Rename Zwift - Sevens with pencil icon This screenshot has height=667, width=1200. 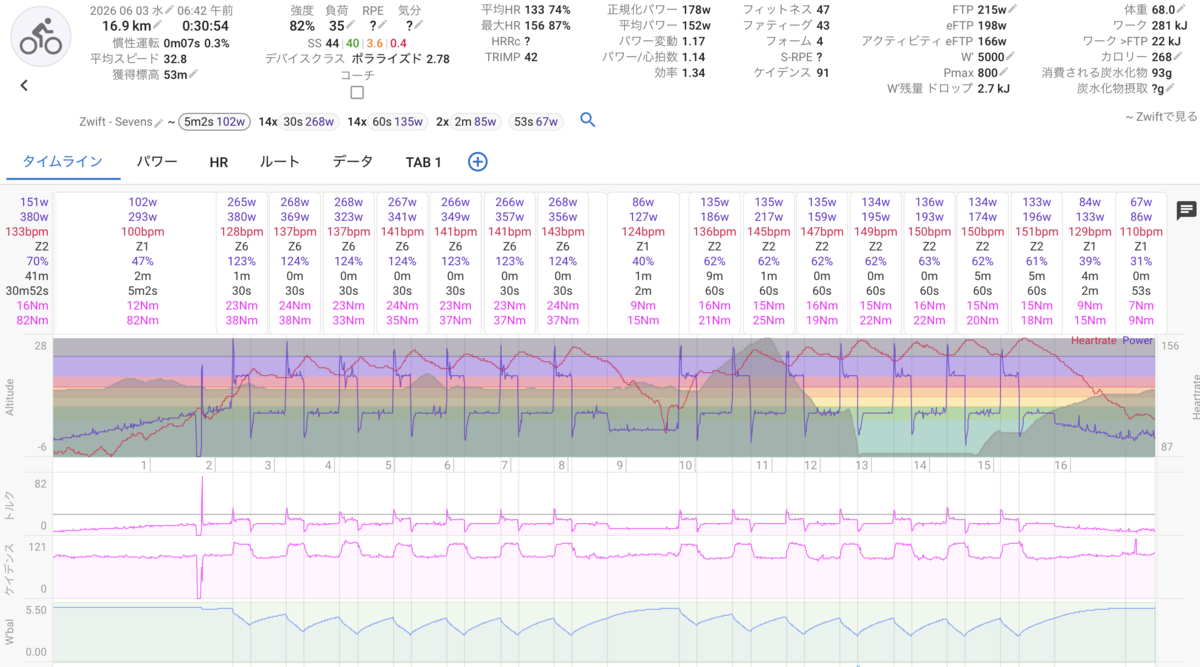tap(158, 122)
